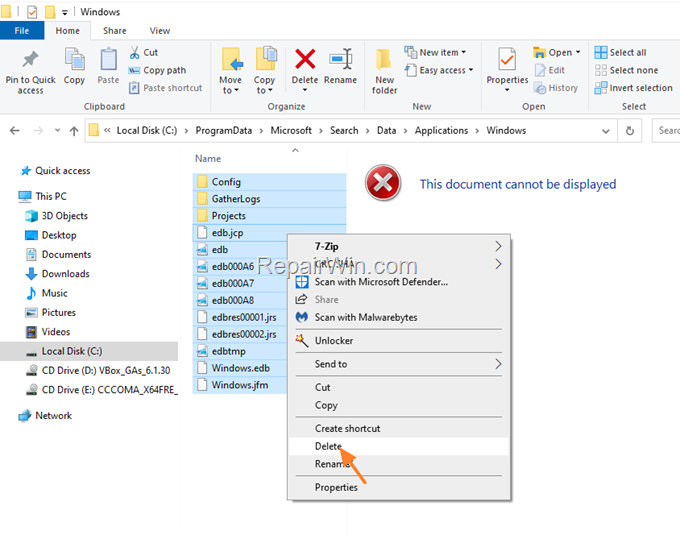Select the Home ribbon tab
680x535 pixels.
click(68, 31)
